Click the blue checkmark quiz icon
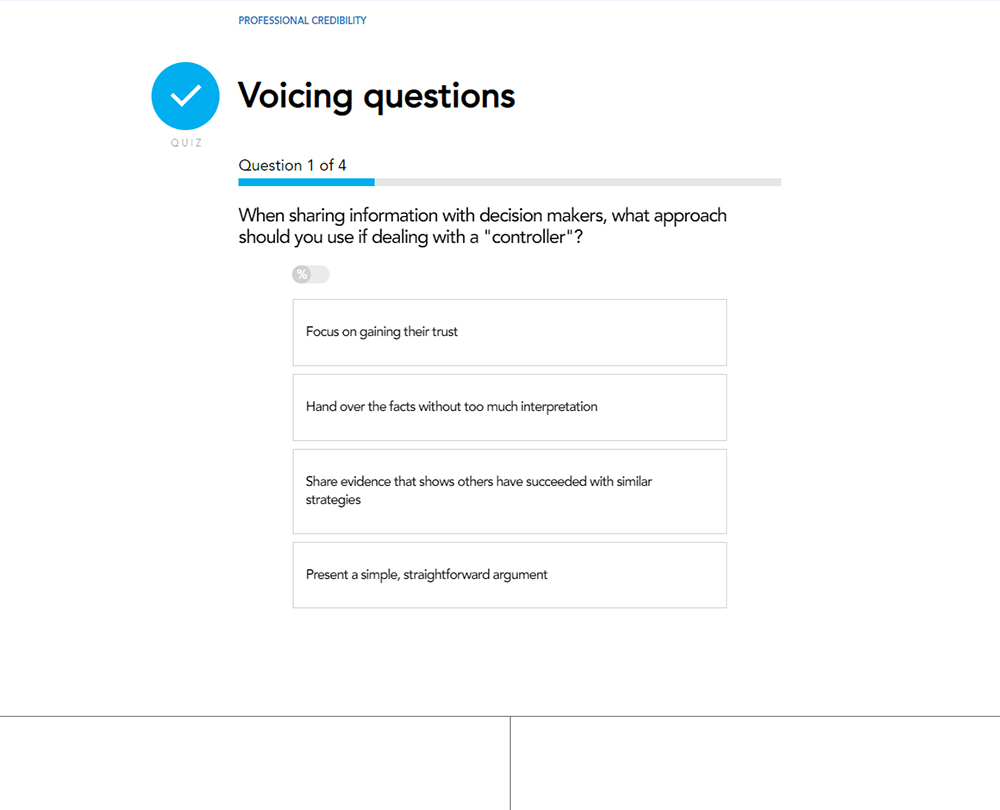Screen dimensions: 1000x810 click(x=185, y=96)
